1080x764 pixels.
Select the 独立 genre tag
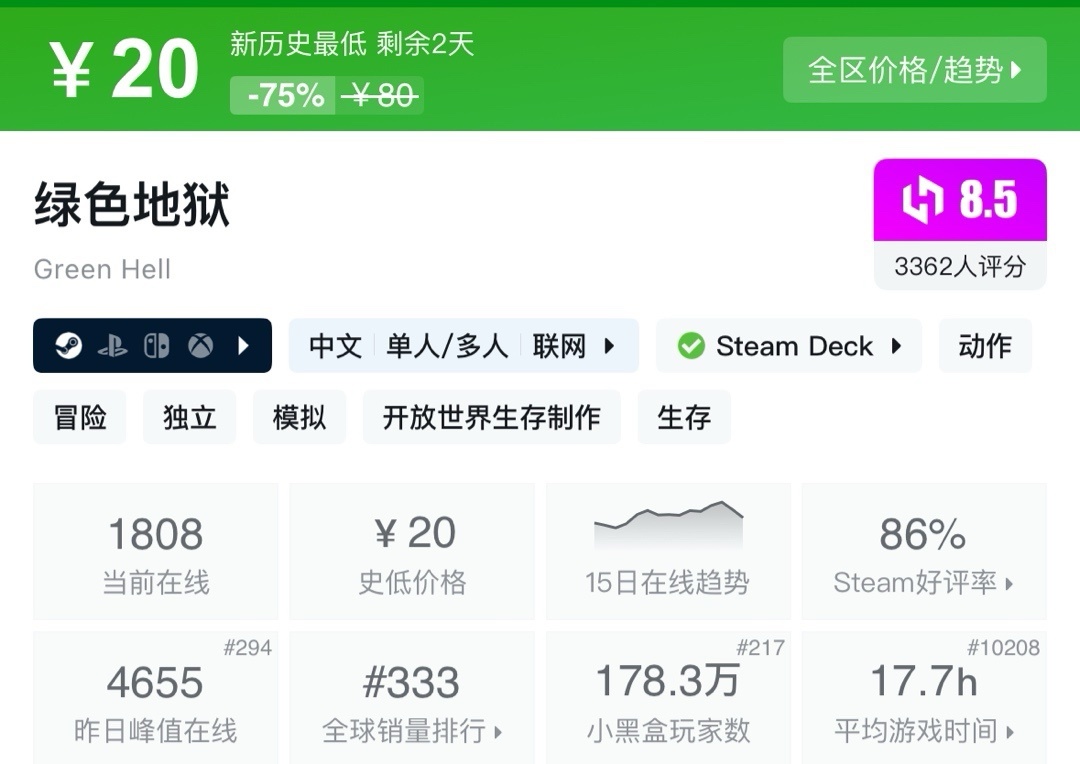[x=190, y=417]
